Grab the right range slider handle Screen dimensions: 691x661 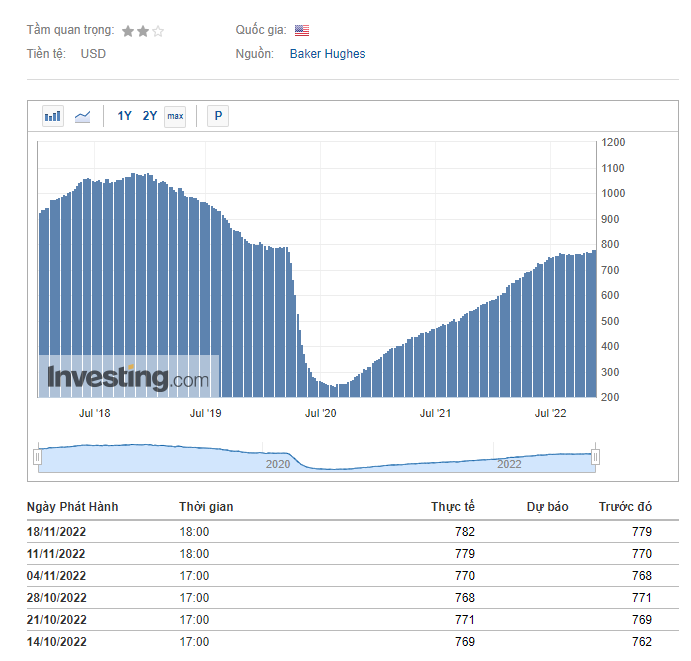coord(595,457)
